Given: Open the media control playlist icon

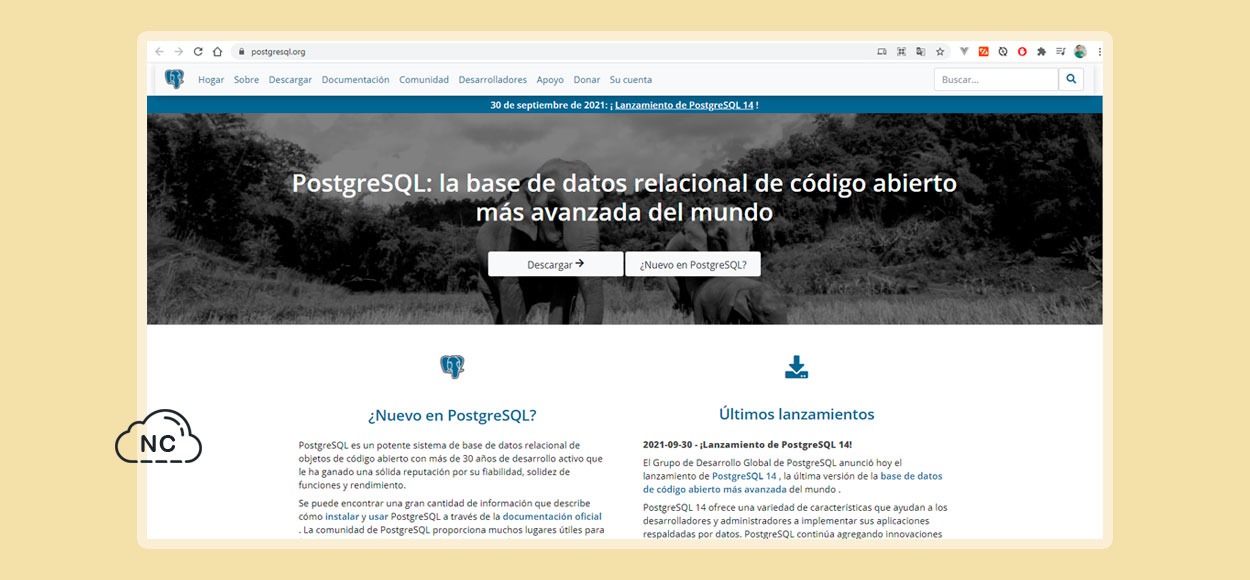Looking at the screenshot, I should point(1060,51).
